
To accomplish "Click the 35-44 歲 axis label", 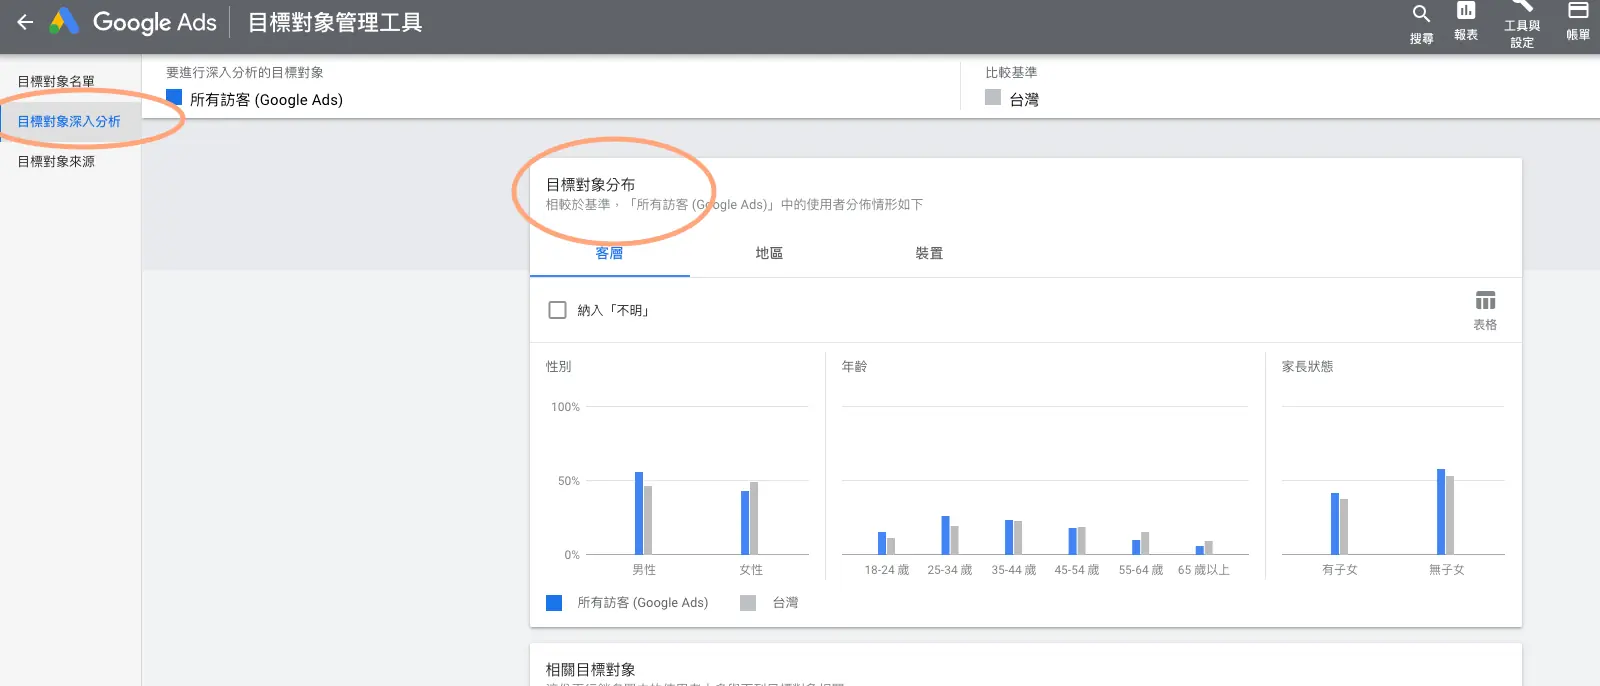I will pyautogui.click(x=1014, y=570).
